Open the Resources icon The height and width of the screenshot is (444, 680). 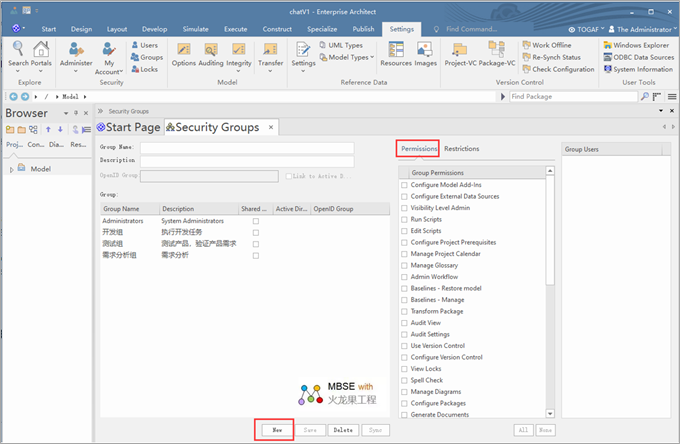tap(396, 49)
